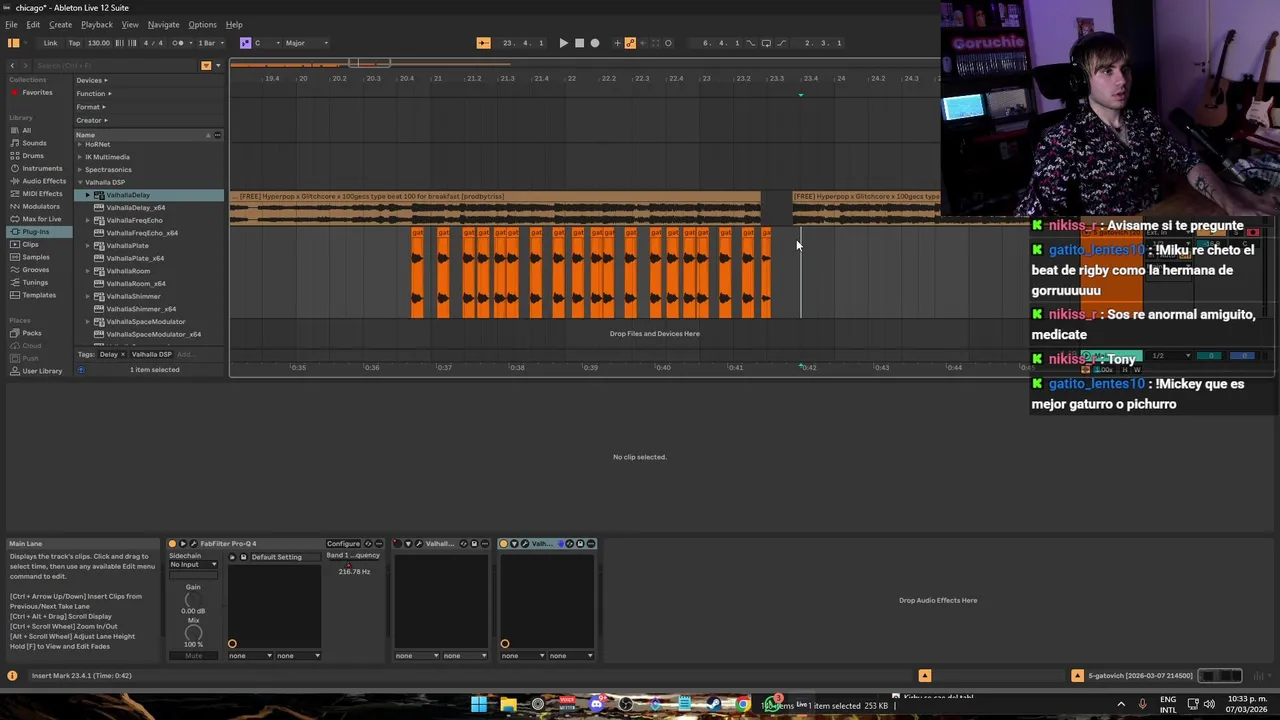
Task: Click the Configure button on Pro-Q 4
Action: pos(343,544)
